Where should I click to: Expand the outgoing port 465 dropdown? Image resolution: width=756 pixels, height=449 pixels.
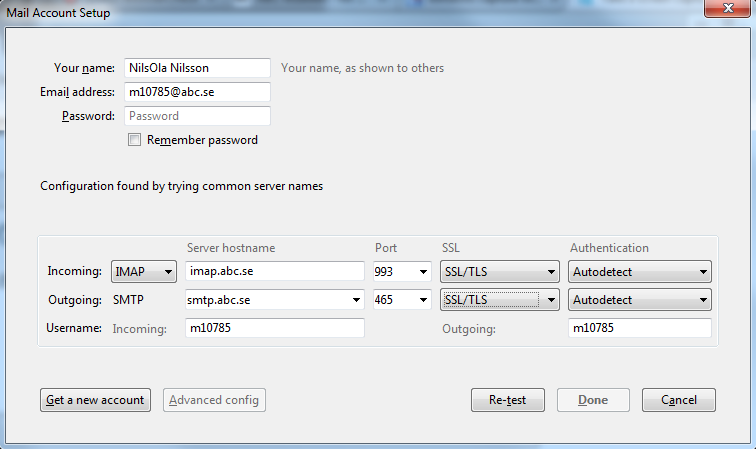pos(401,299)
